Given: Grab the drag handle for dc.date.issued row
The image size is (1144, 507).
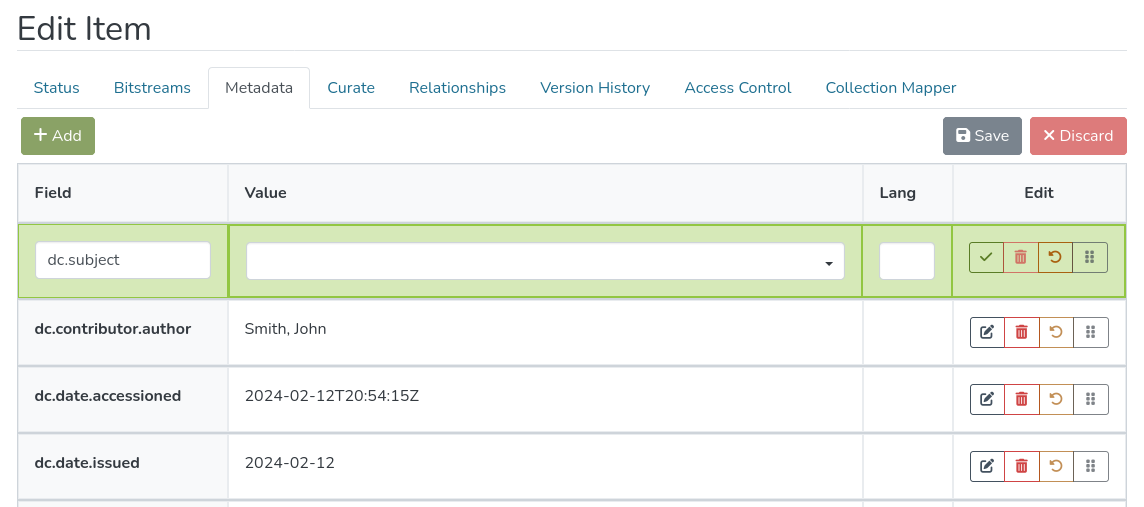Looking at the screenshot, I should (x=1091, y=466).
